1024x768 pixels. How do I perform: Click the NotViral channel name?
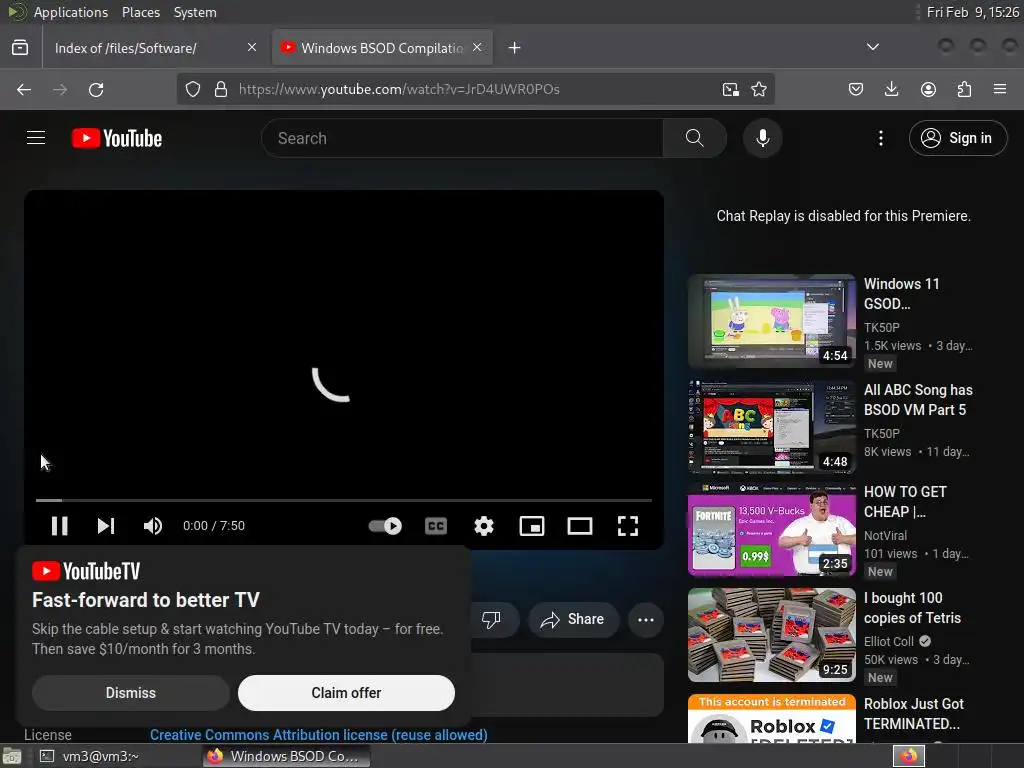pos(885,536)
